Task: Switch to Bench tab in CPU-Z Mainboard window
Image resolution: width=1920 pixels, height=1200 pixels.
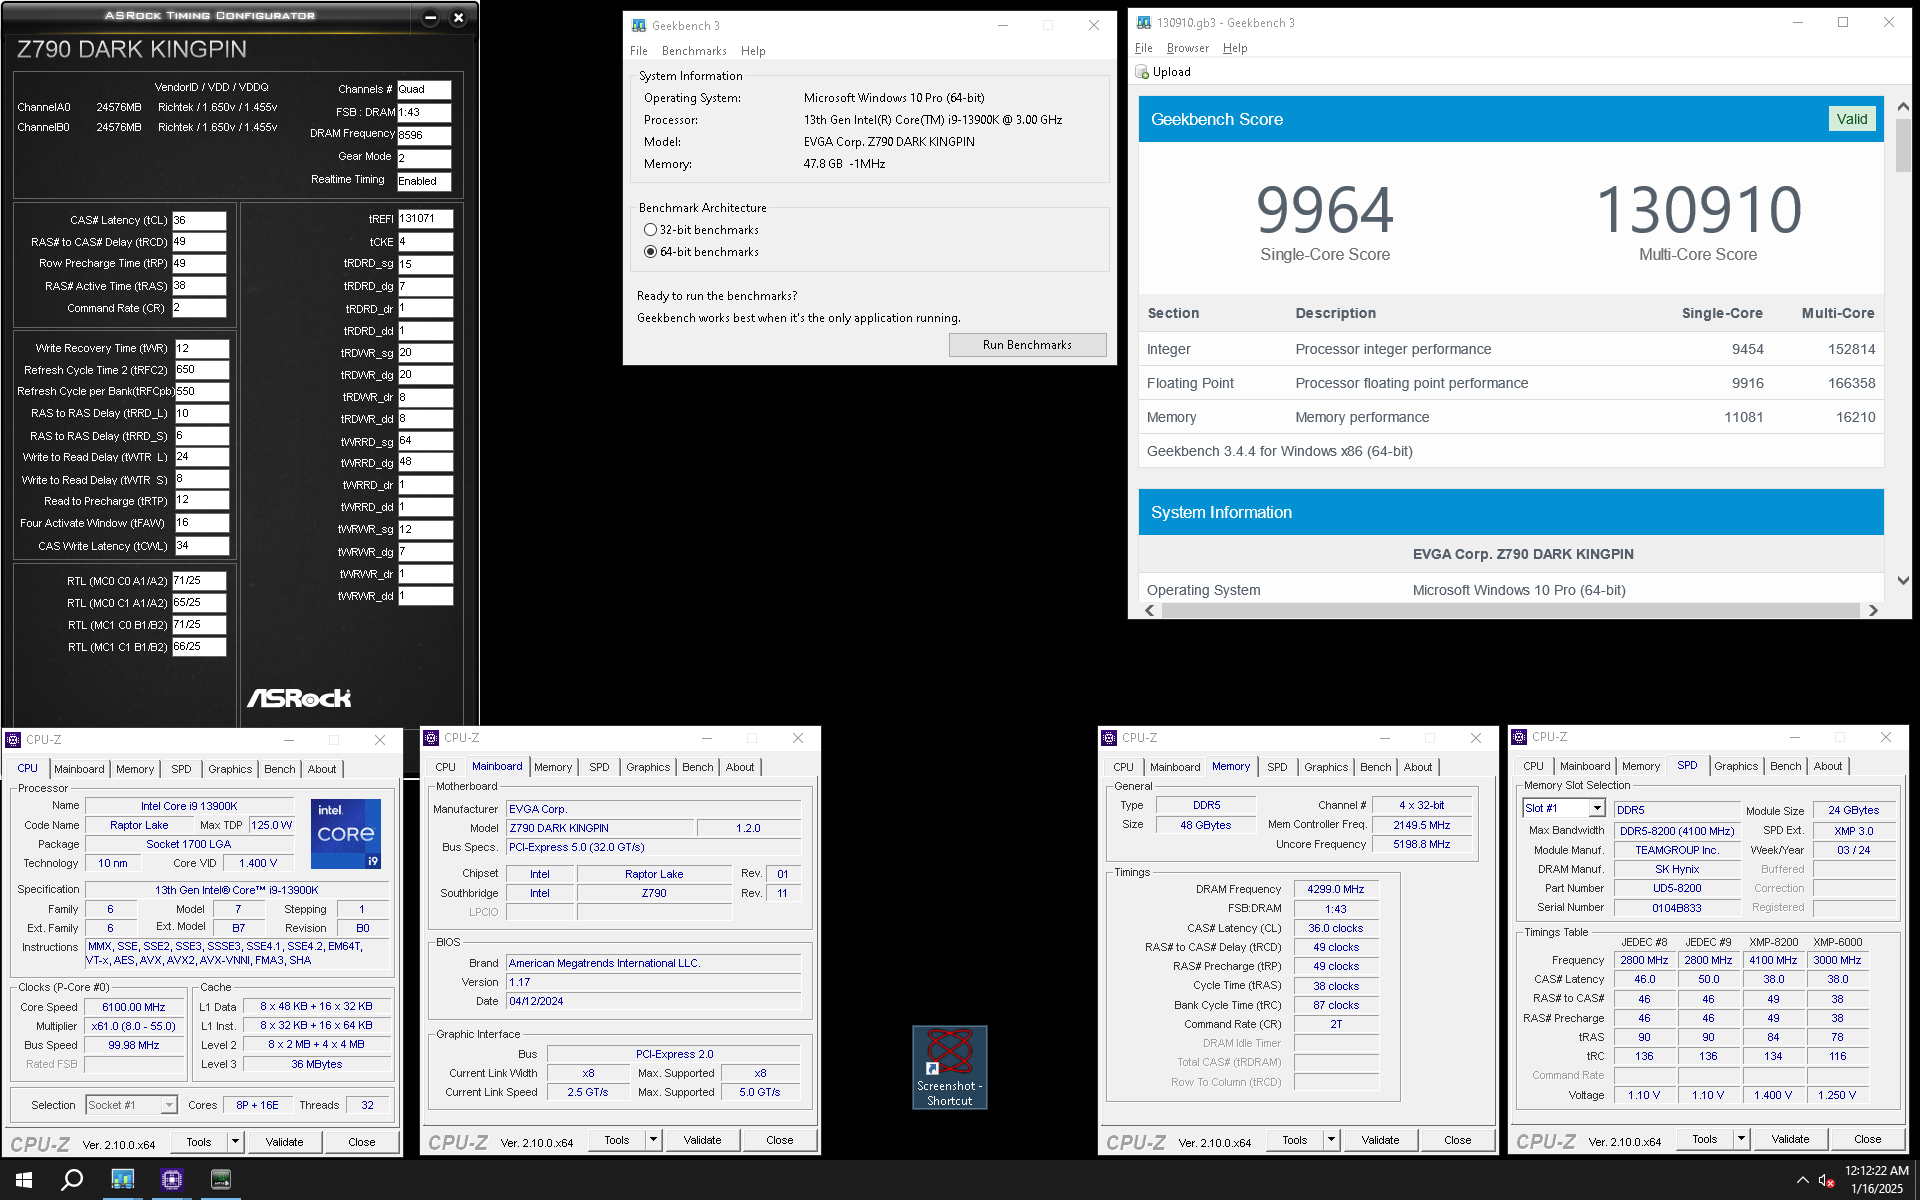Action: 698,767
